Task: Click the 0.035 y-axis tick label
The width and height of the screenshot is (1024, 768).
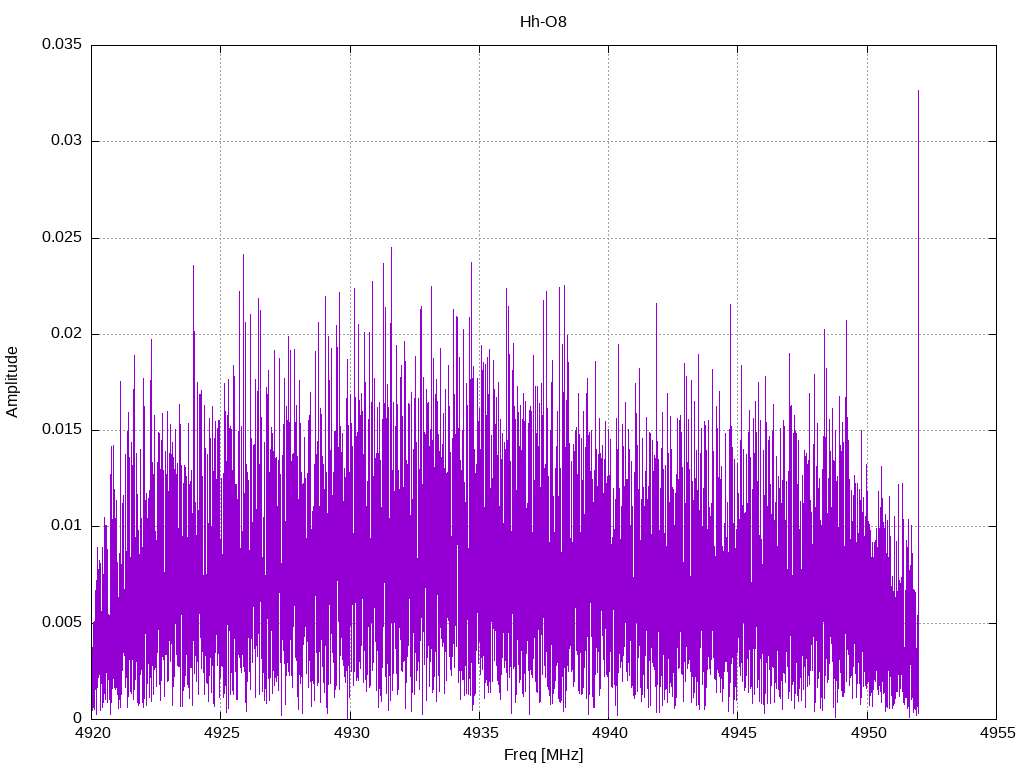Action: click(x=61, y=45)
